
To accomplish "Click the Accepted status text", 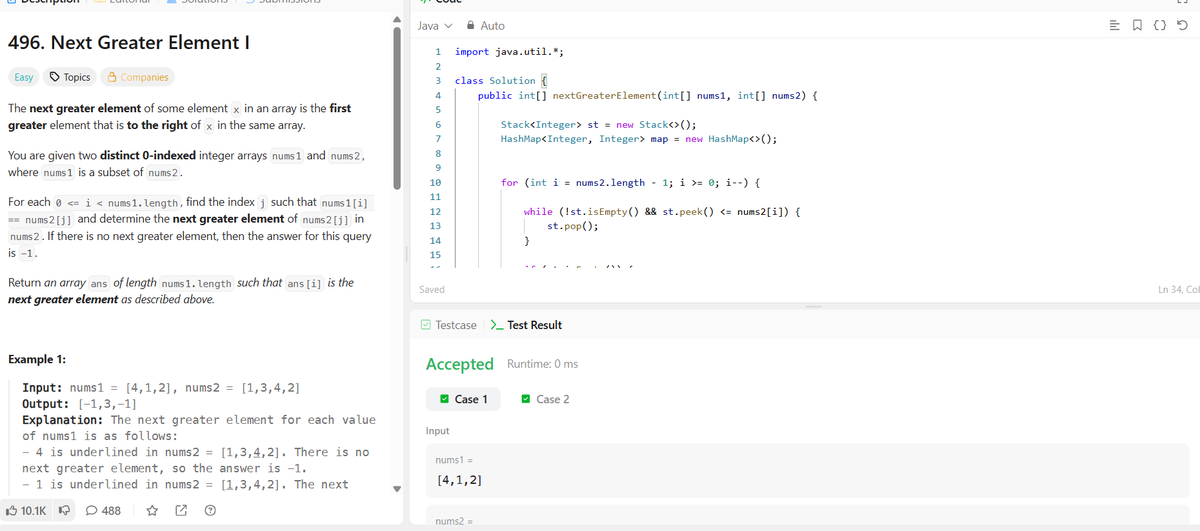I will 460,364.
